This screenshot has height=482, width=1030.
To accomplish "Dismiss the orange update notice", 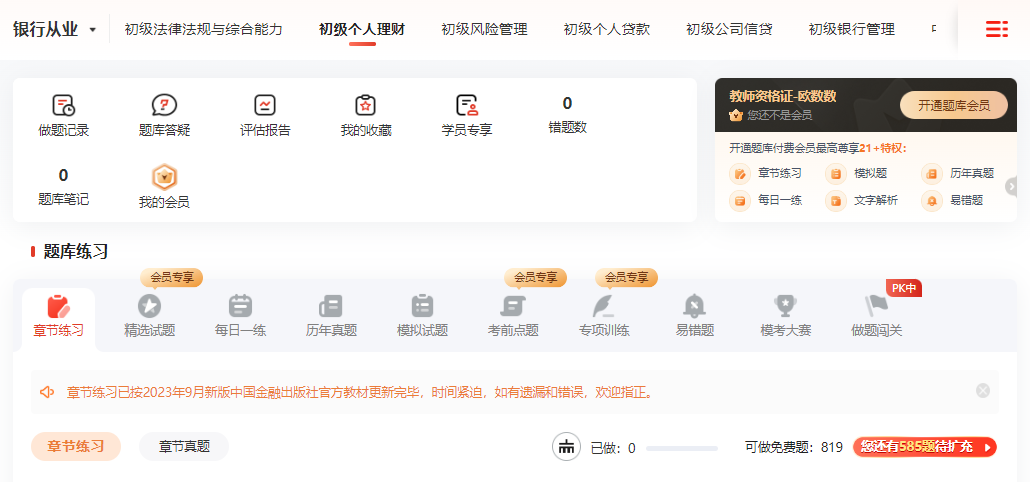I will click(x=983, y=391).
